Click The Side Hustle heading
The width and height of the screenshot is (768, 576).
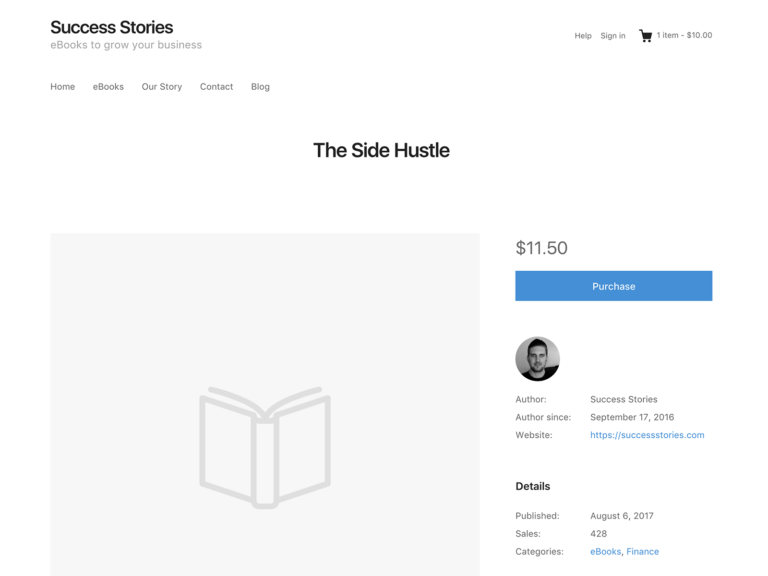point(381,150)
